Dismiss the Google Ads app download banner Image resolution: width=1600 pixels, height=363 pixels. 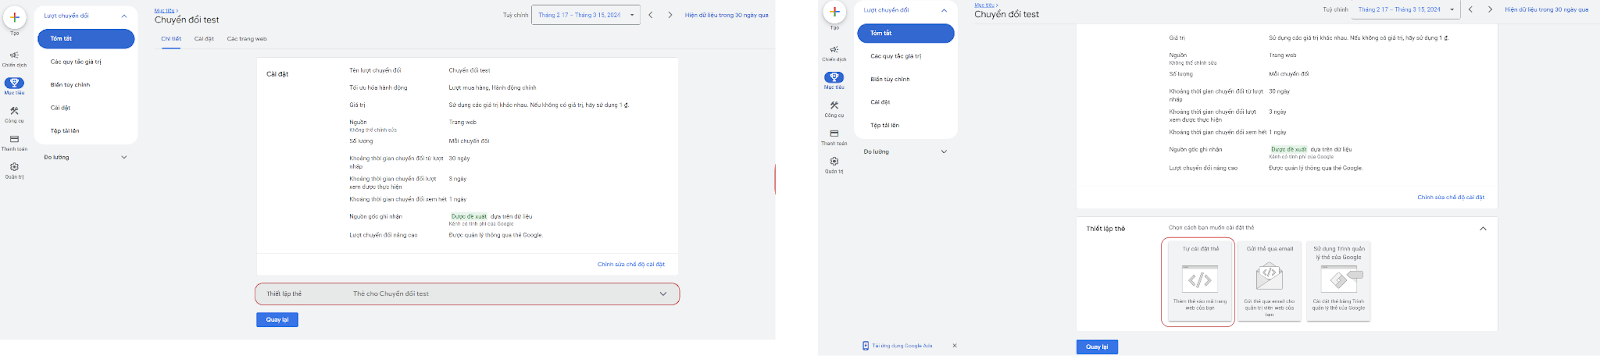(954, 346)
